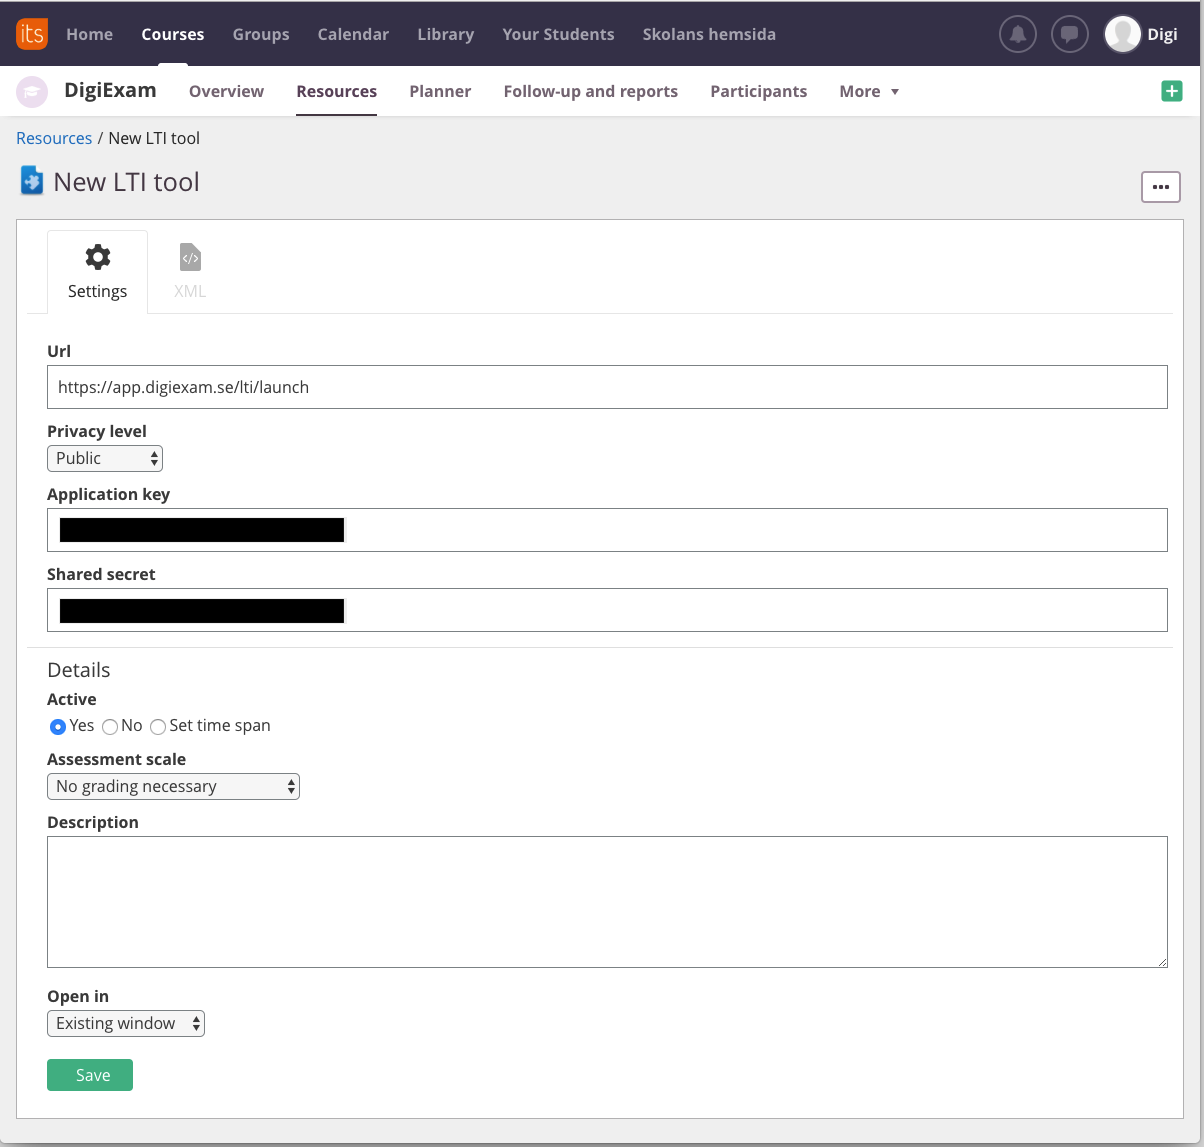
Task: Click the Description text area
Action: tap(607, 902)
